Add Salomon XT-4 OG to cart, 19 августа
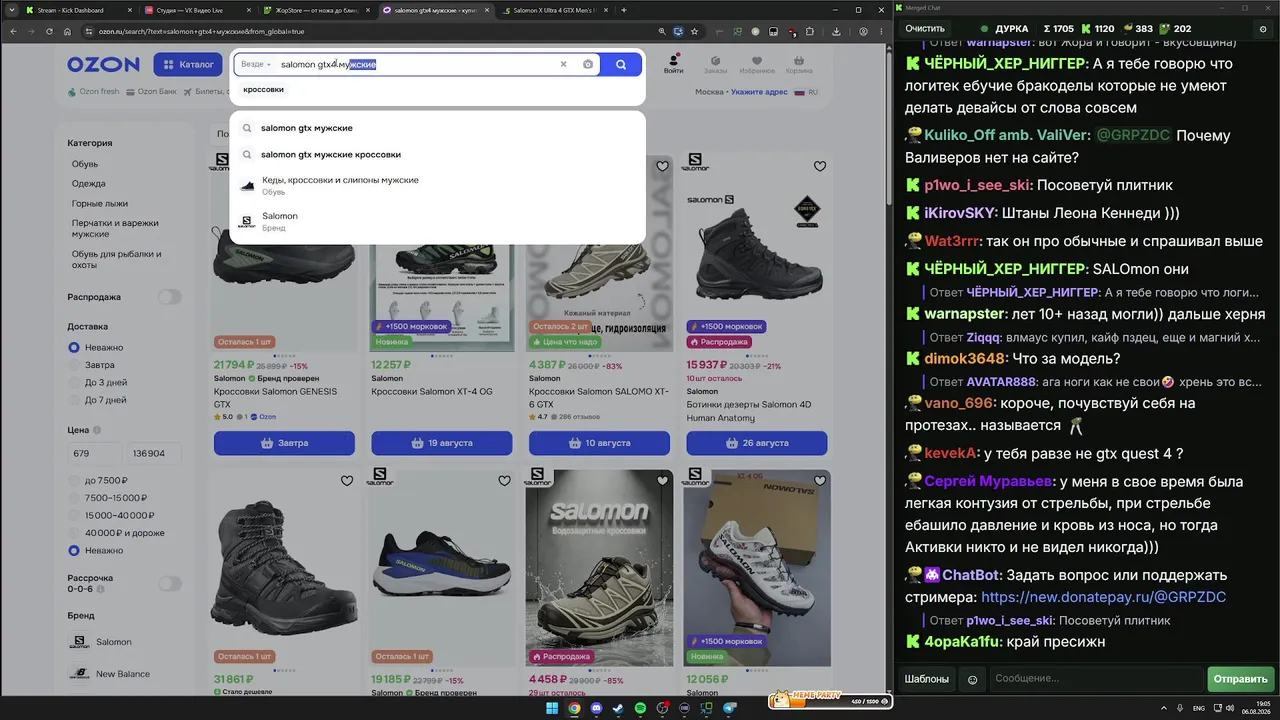Screen dimensions: 1280x720 (x=441, y=443)
